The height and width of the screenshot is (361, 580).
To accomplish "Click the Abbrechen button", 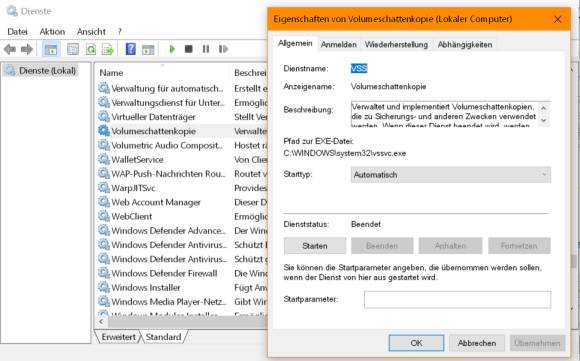I will [x=477, y=343].
